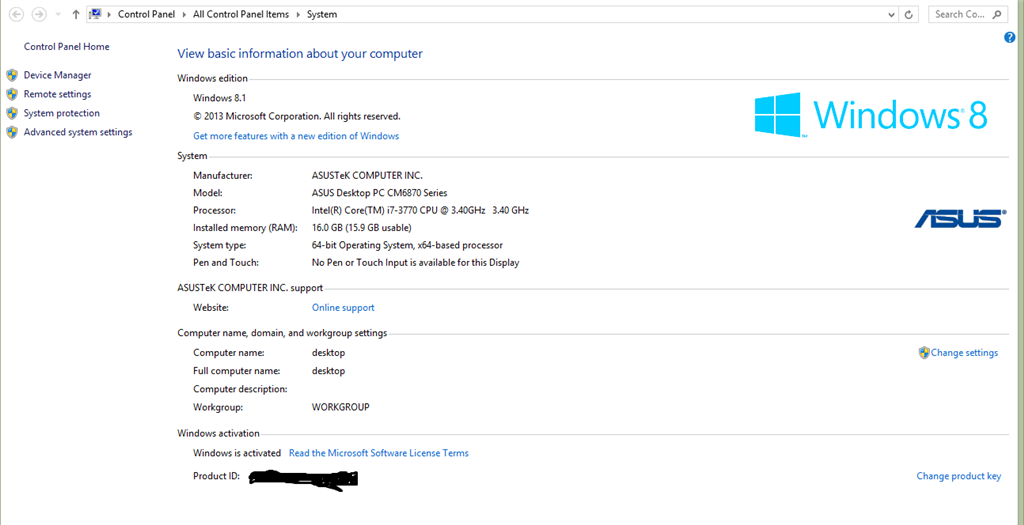Open Control Panel Home
This screenshot has height=525, width=1024.
pos(67,46)
